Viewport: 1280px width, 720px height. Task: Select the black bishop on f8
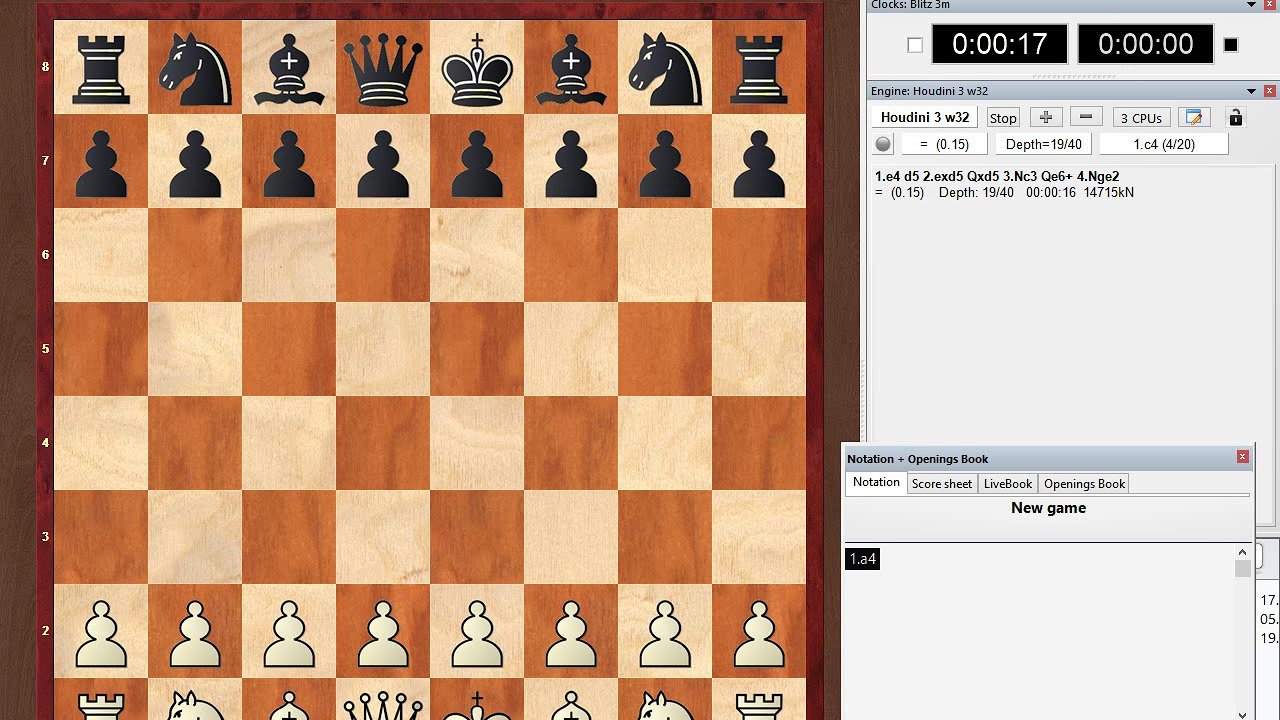pyautogui.click(x=571, y=68)
